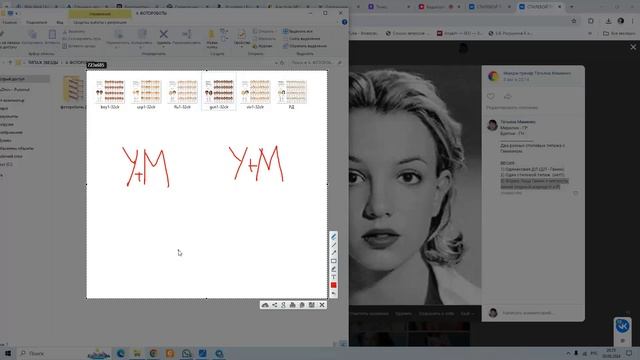Upload screenshot to cloud
This screenshot has width=640, height=360.
coord(265,305)
